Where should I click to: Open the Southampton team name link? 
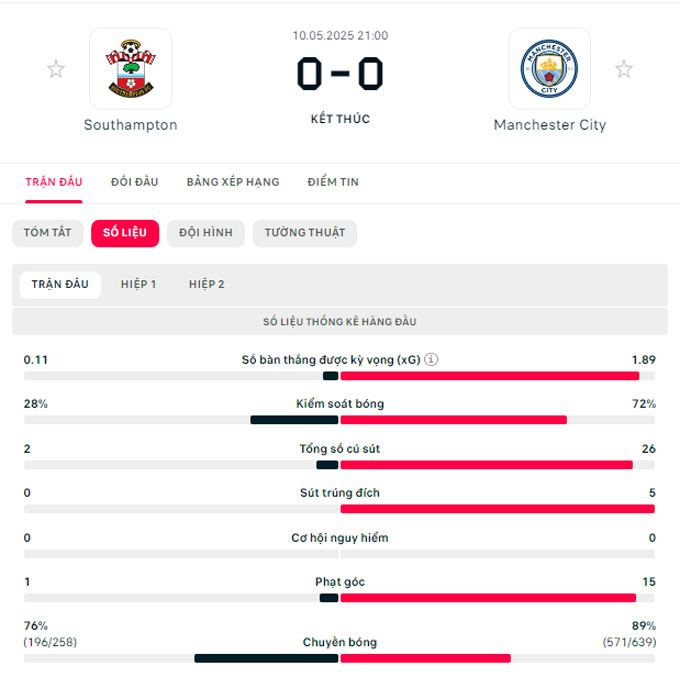point(131,125)
